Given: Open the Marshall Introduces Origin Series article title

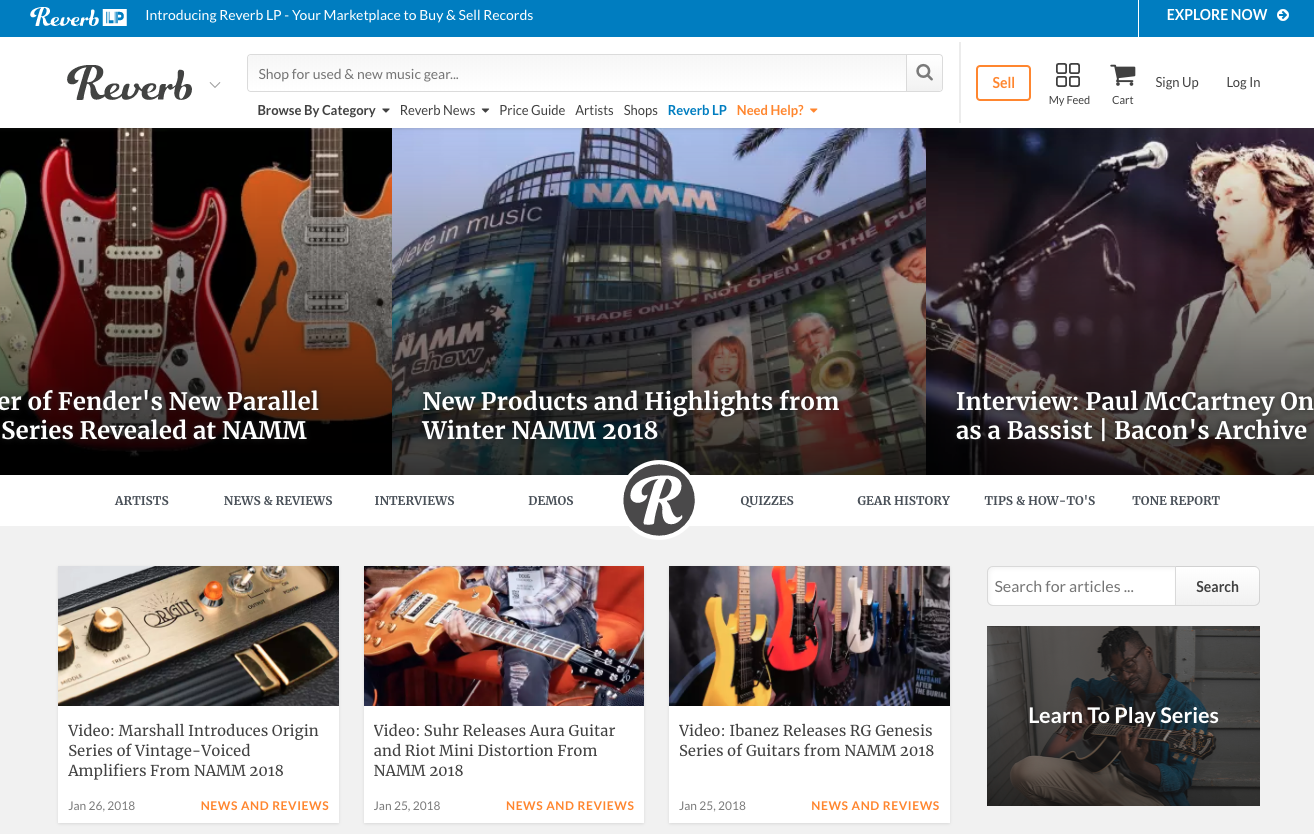Looking at the screenshot, I should tap(193, 750).
